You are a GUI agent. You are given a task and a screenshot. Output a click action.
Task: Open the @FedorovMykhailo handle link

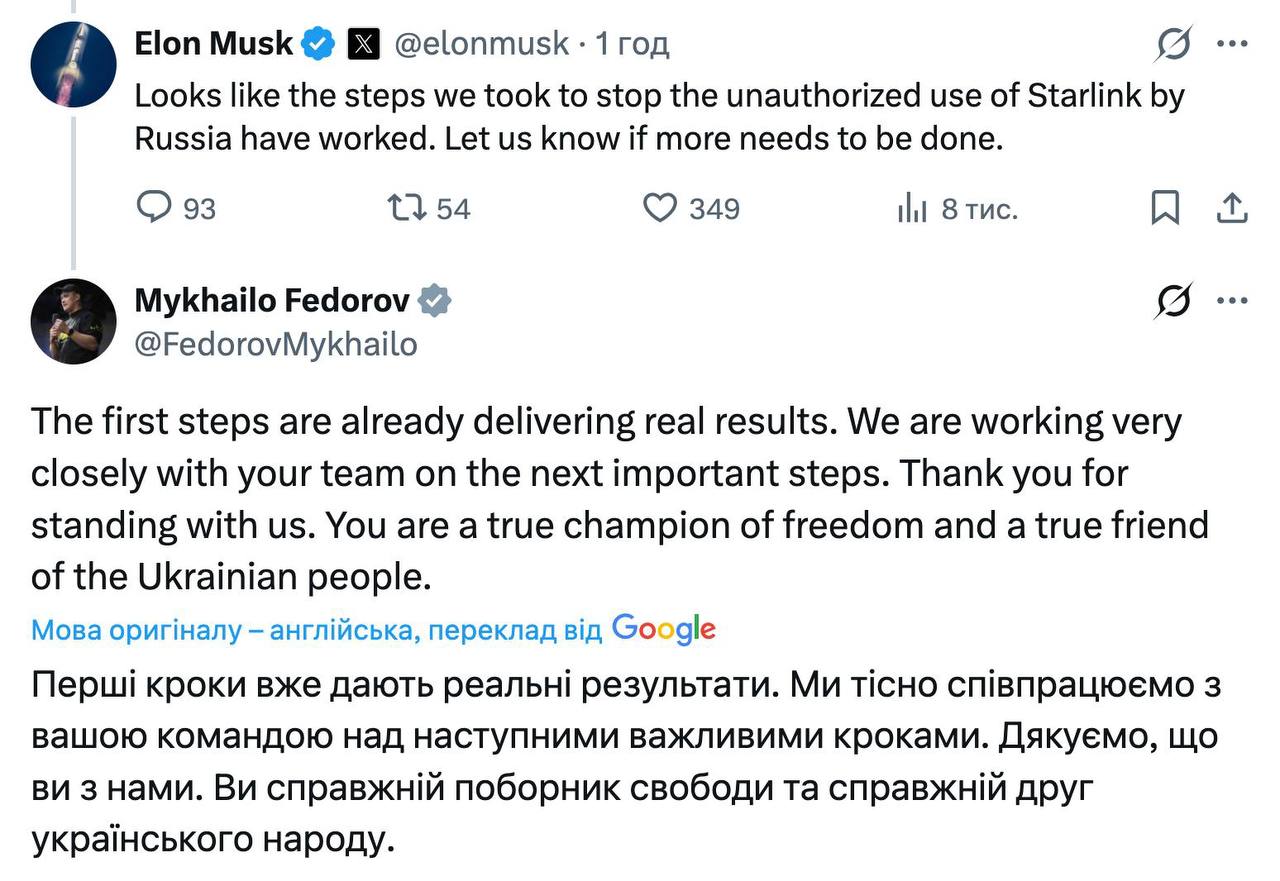click(x=275, y=344)
